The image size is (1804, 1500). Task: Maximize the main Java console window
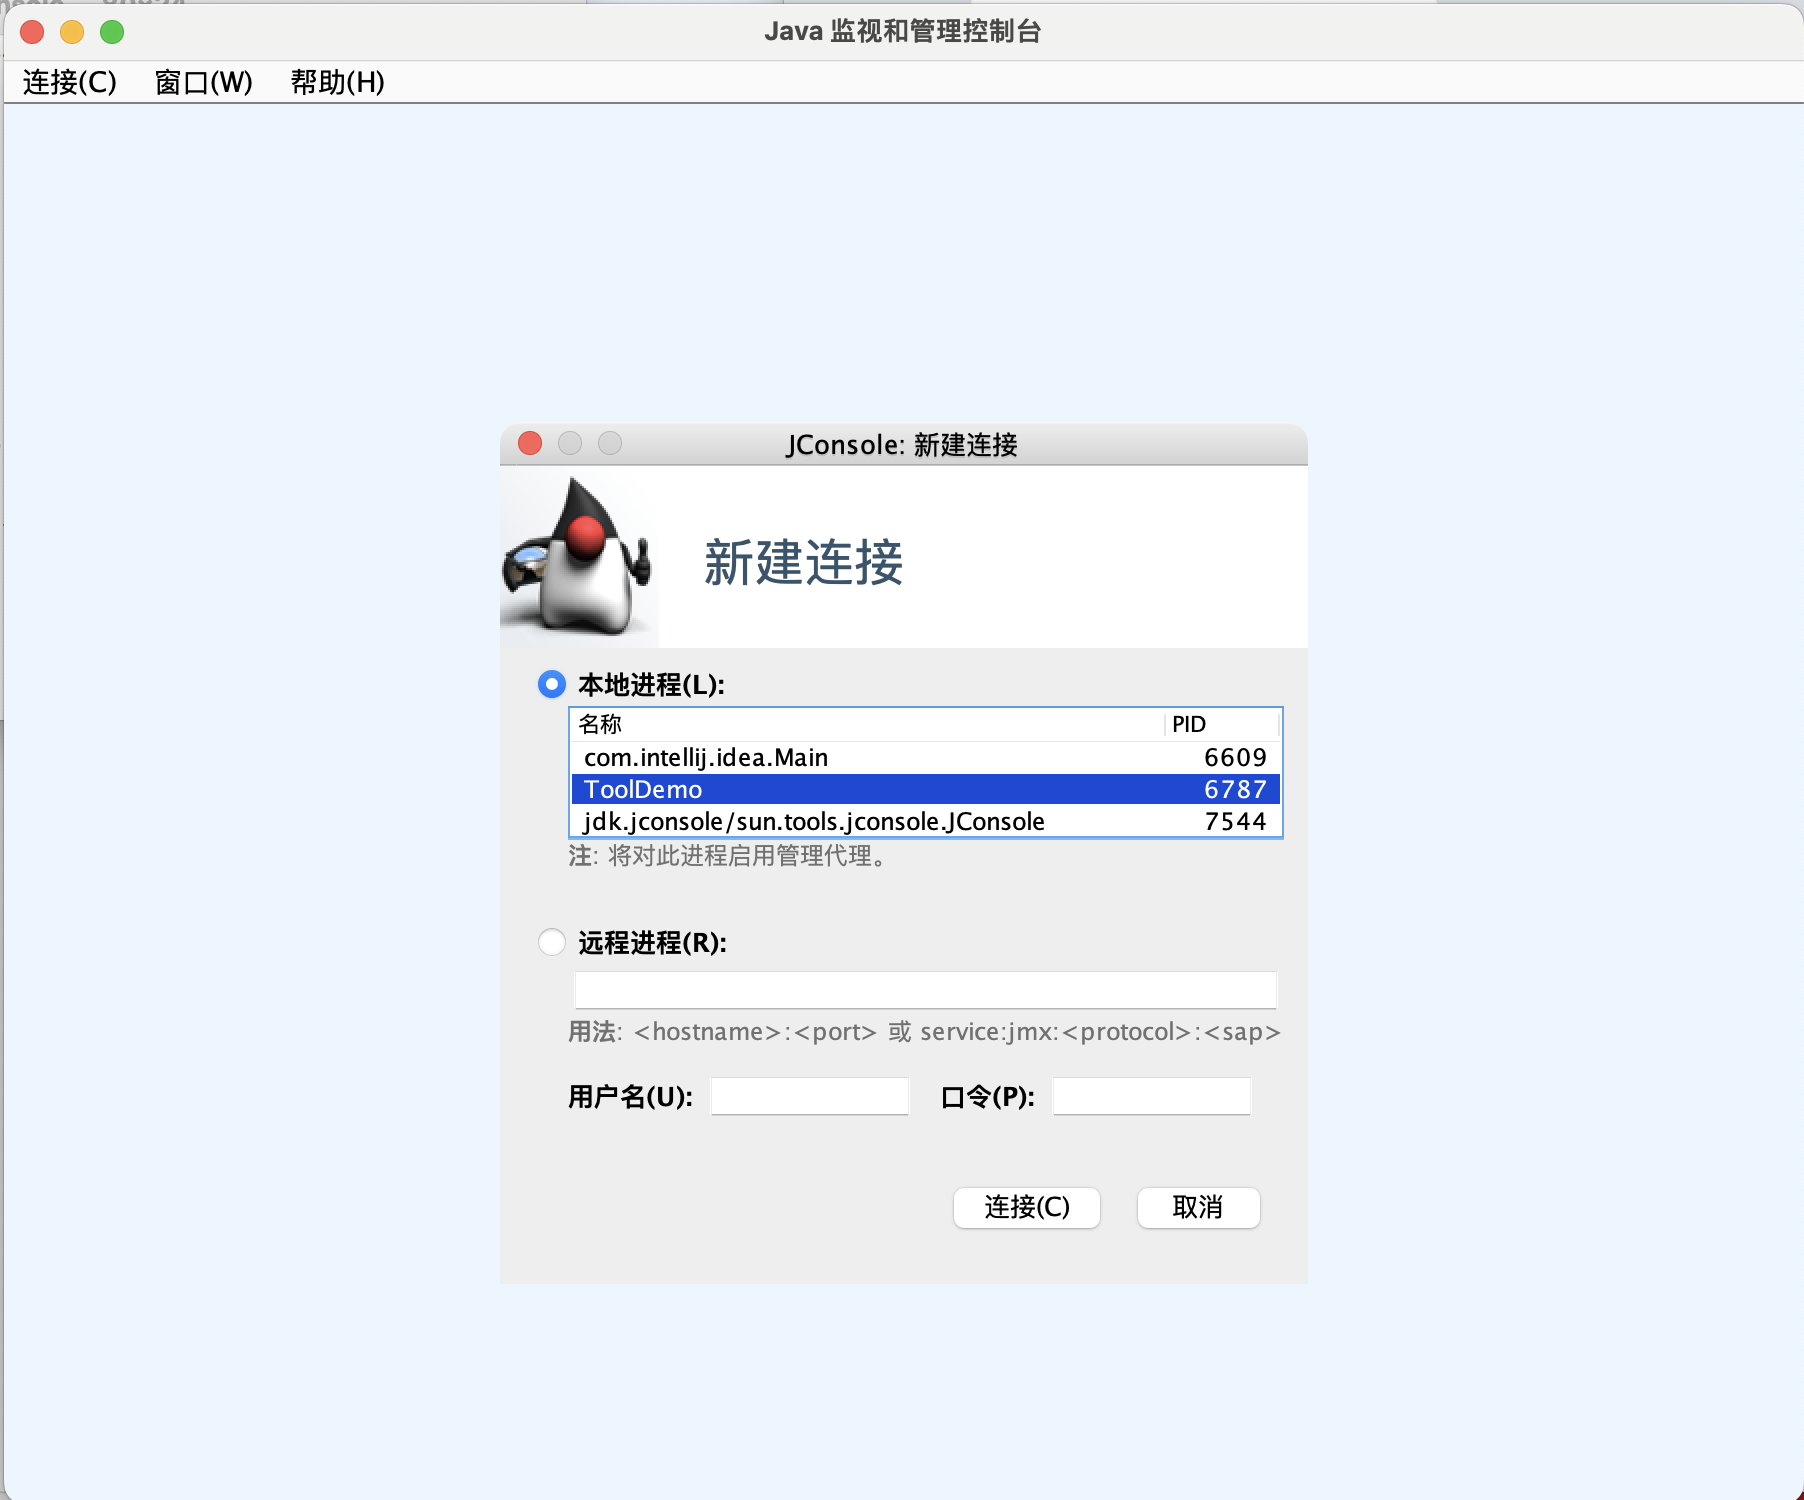point(112,32)
